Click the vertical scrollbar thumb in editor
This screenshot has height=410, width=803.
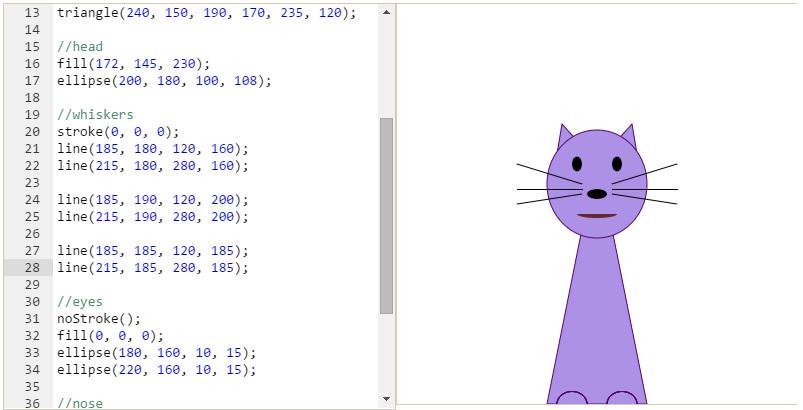(x=386, y=215)
